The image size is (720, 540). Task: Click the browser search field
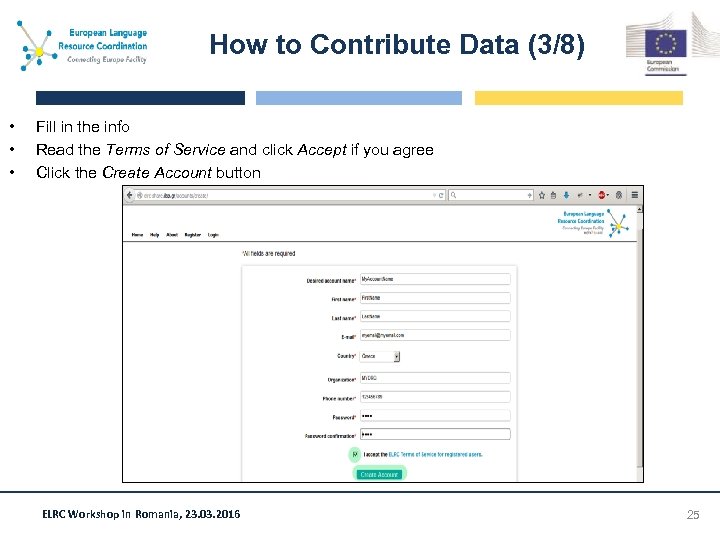click(491, 196)
